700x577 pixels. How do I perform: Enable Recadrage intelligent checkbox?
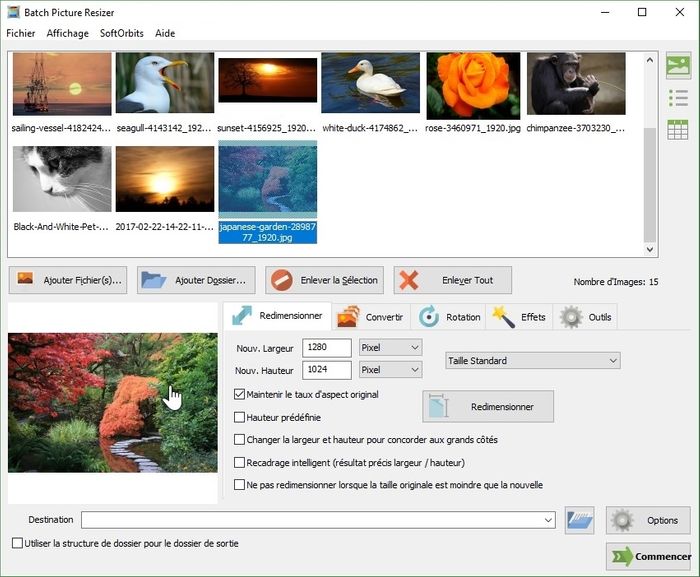(239, 463)
